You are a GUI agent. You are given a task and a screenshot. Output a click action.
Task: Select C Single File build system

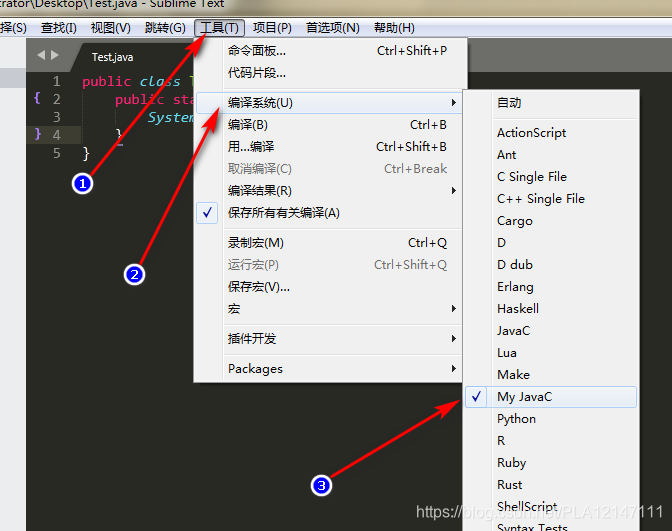(551, 177)
